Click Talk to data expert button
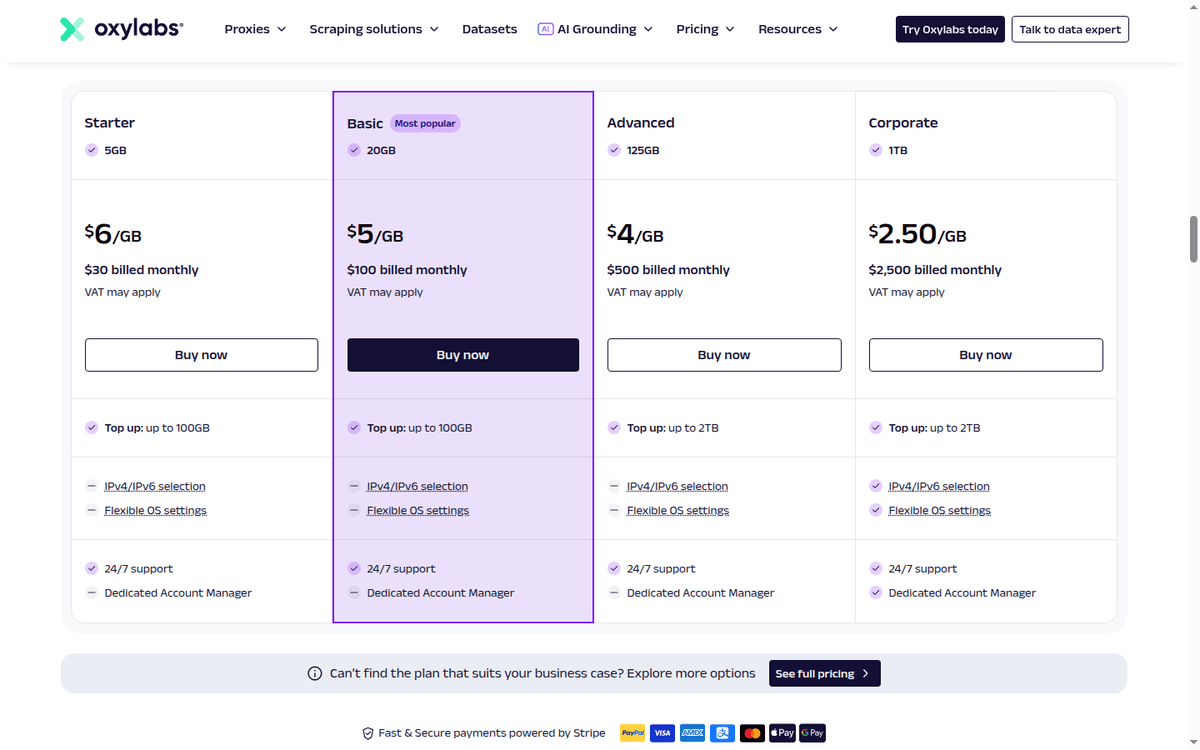The image size is (1200, 750). tap(1070, 29)
